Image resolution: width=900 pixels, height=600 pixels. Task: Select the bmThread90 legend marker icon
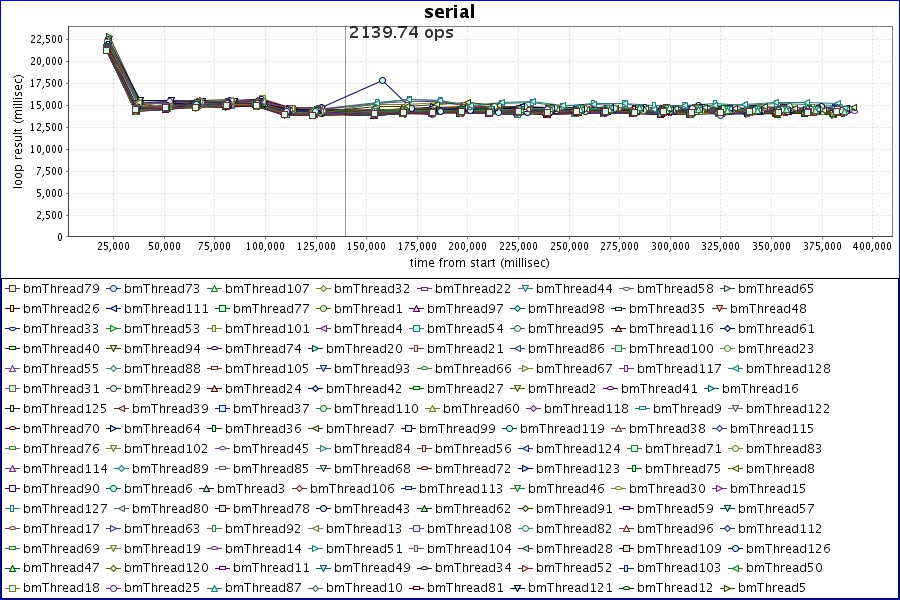12,489
